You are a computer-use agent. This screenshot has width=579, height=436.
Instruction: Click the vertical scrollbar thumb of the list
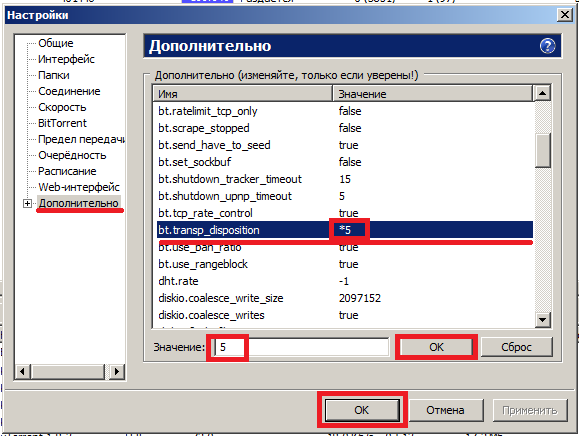point(542,150)
